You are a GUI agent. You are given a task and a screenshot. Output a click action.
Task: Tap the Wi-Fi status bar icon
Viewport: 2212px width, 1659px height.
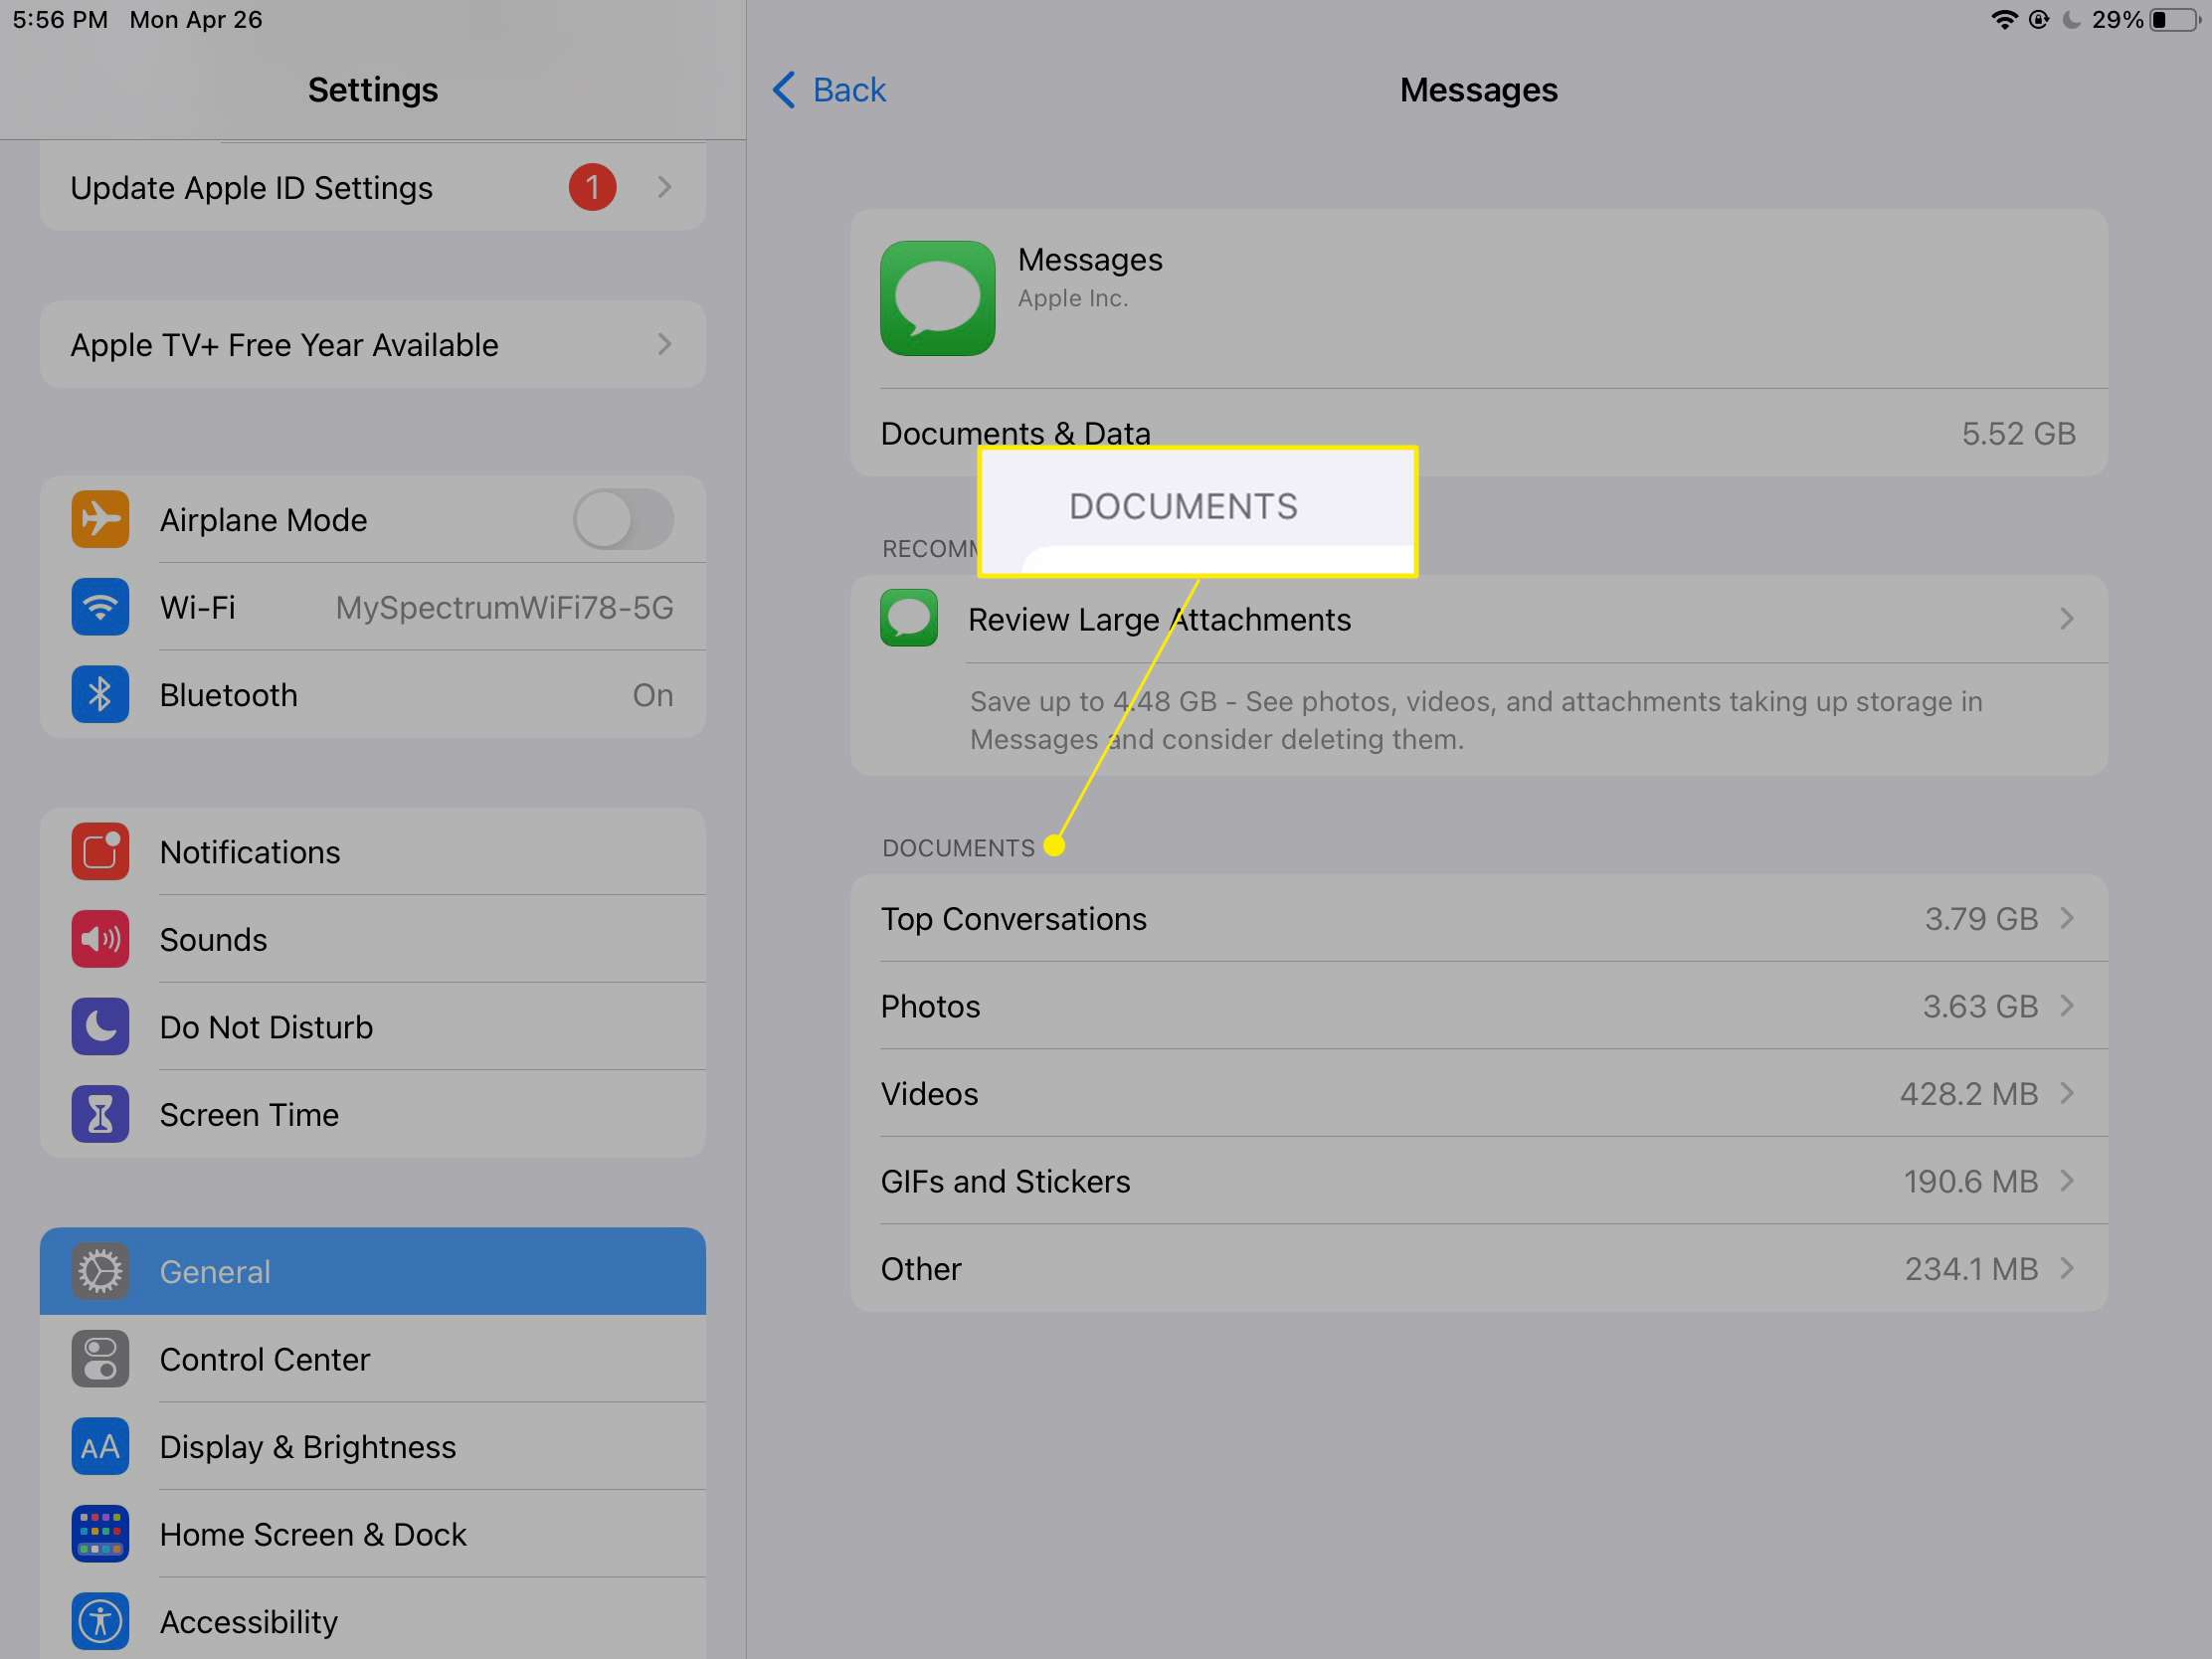pyautogui.click(x=2004, y=19)
